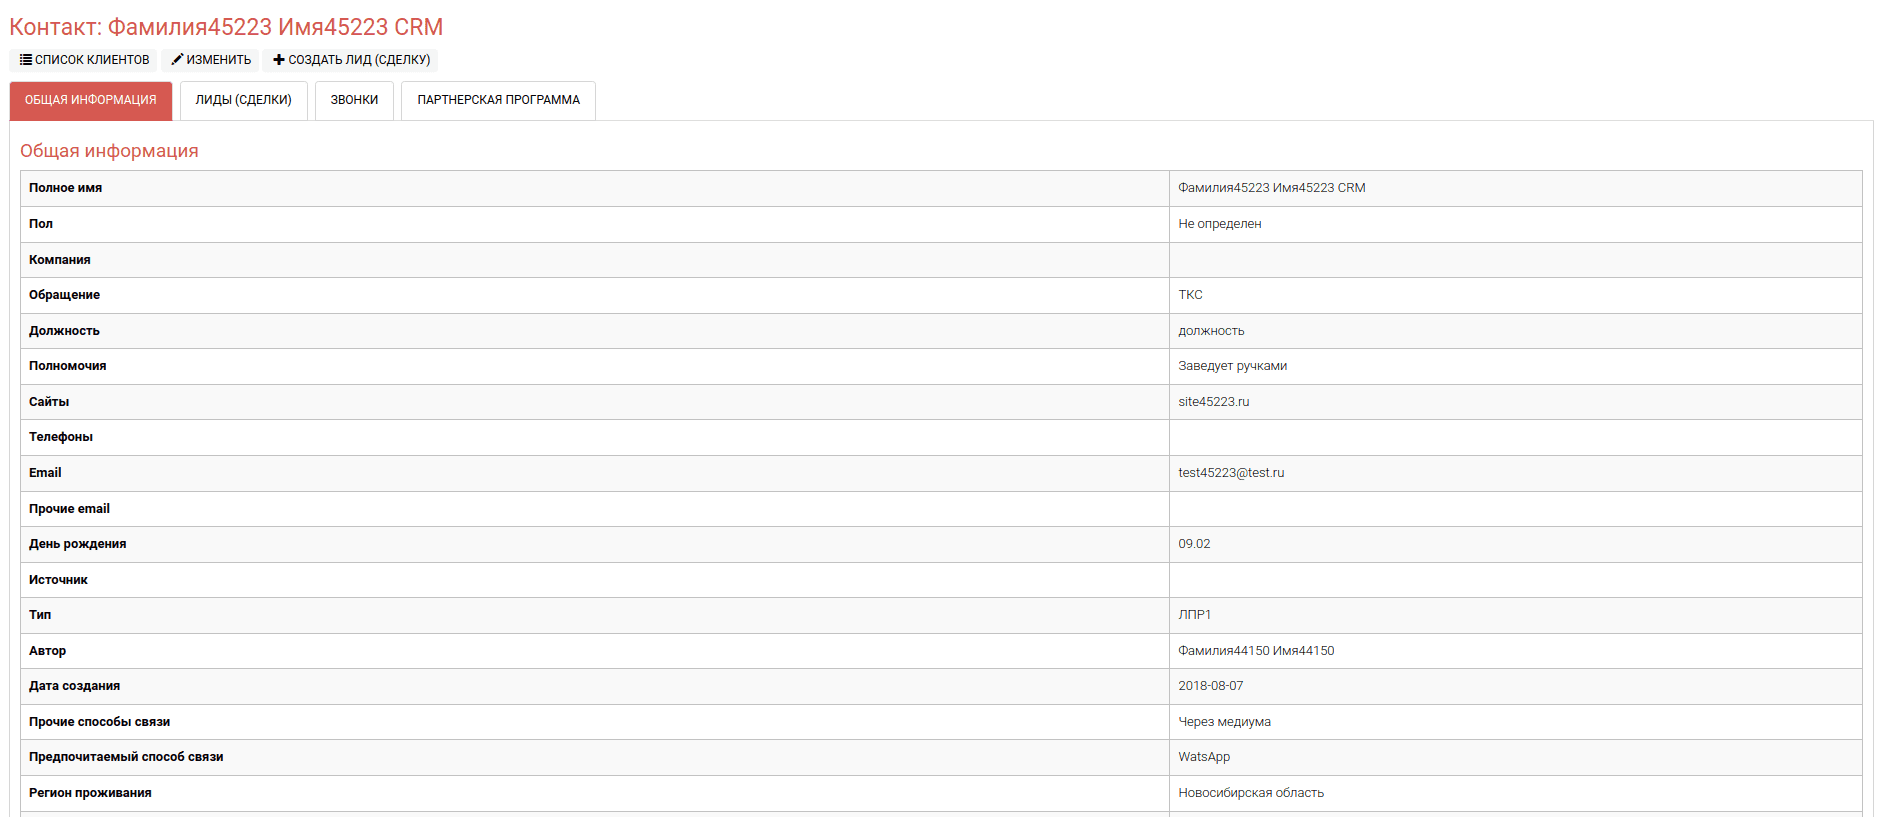1888x817 pixels.
Task: Select the birthday value 09.02
Action: coord(1194,544)
